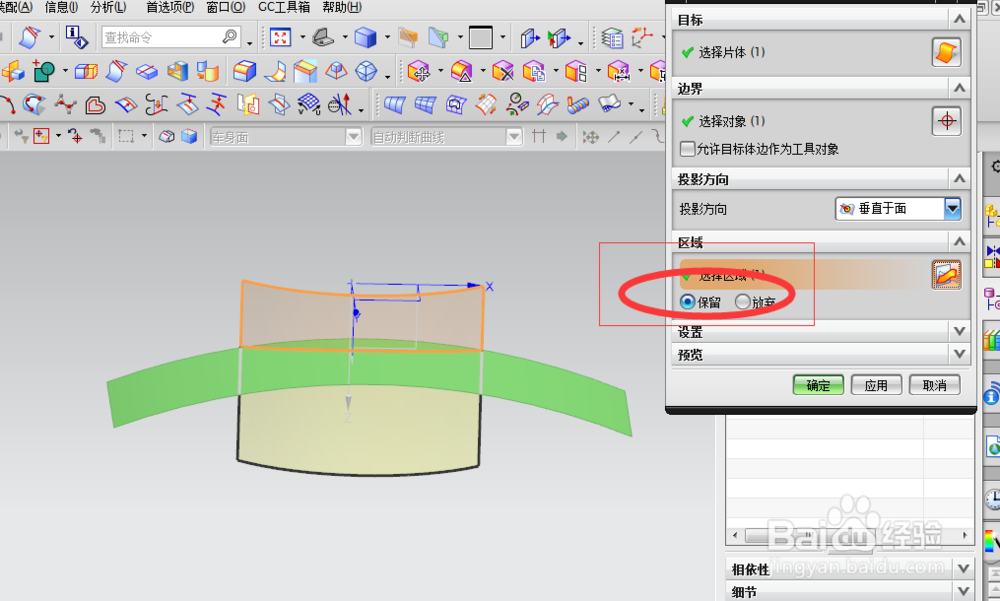Open the 首选项(P) menu
Screen dimensions: 1000x601
[x=170, y=7]
